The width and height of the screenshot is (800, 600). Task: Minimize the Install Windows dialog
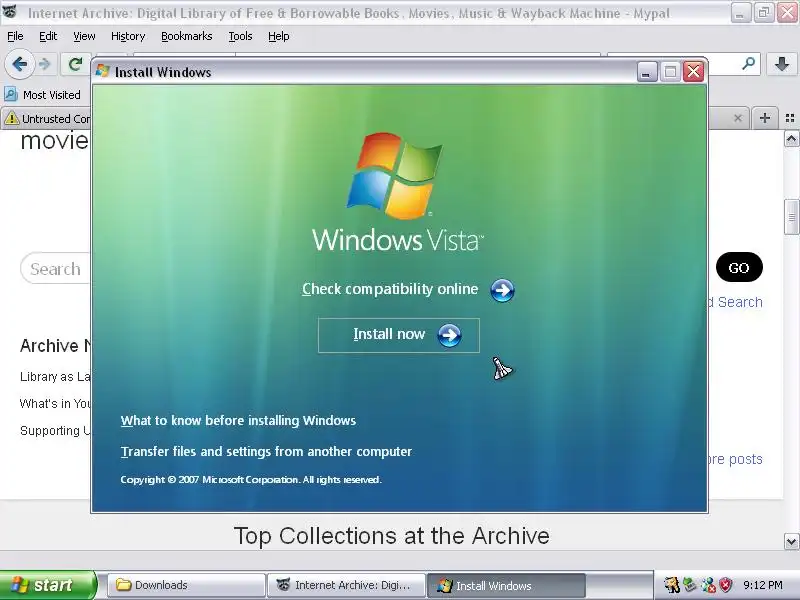point(646,72)
